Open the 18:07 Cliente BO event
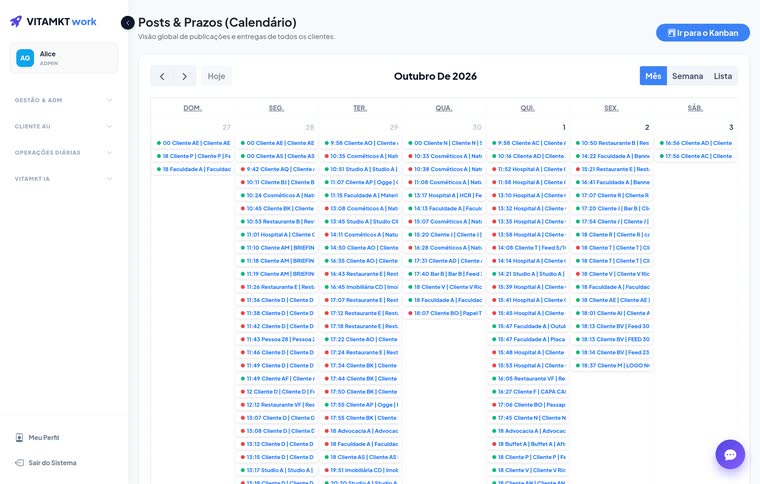The image size is (760, 484). pos(444,313)
